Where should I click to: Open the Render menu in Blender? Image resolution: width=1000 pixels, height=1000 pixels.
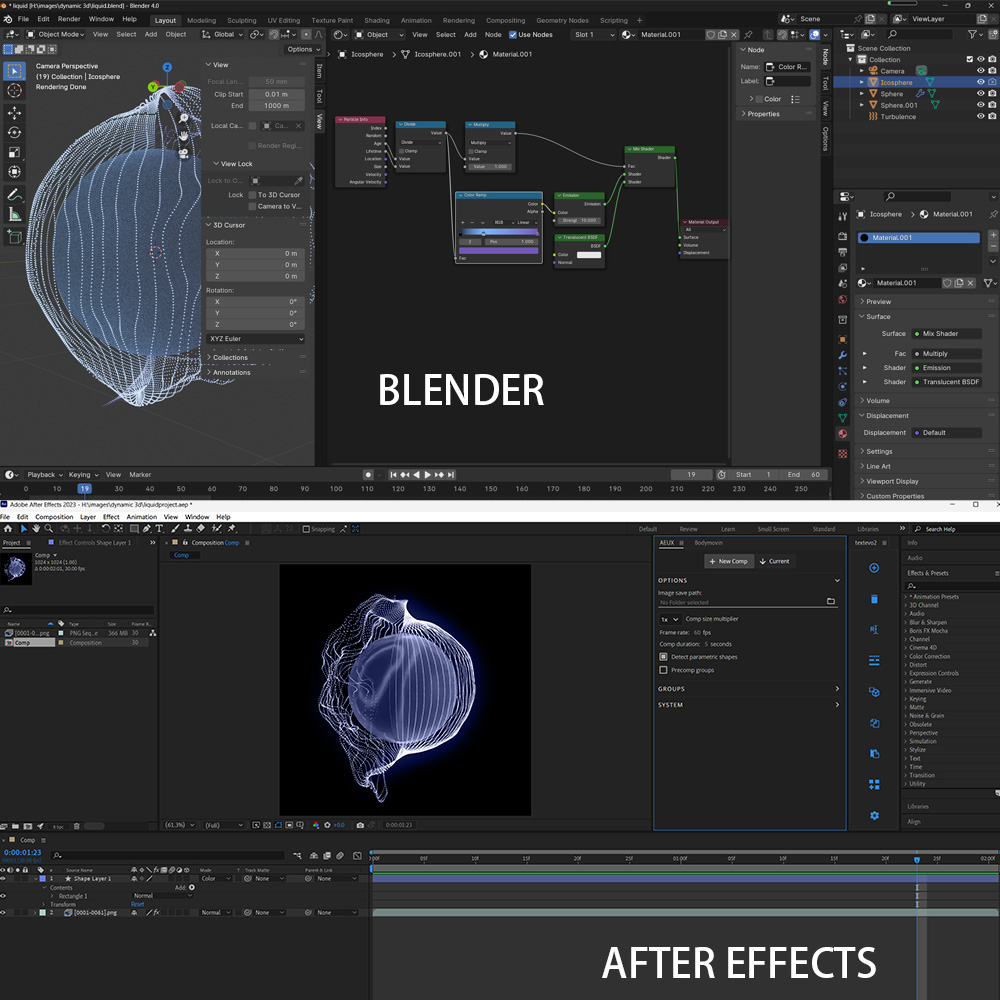point(69,19)
